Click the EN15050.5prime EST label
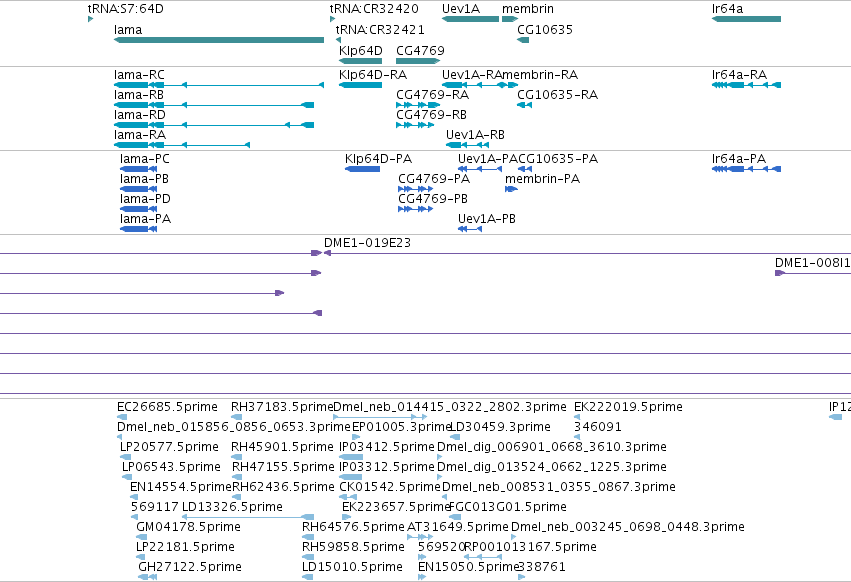851x582 pixels. click(468, 567)
